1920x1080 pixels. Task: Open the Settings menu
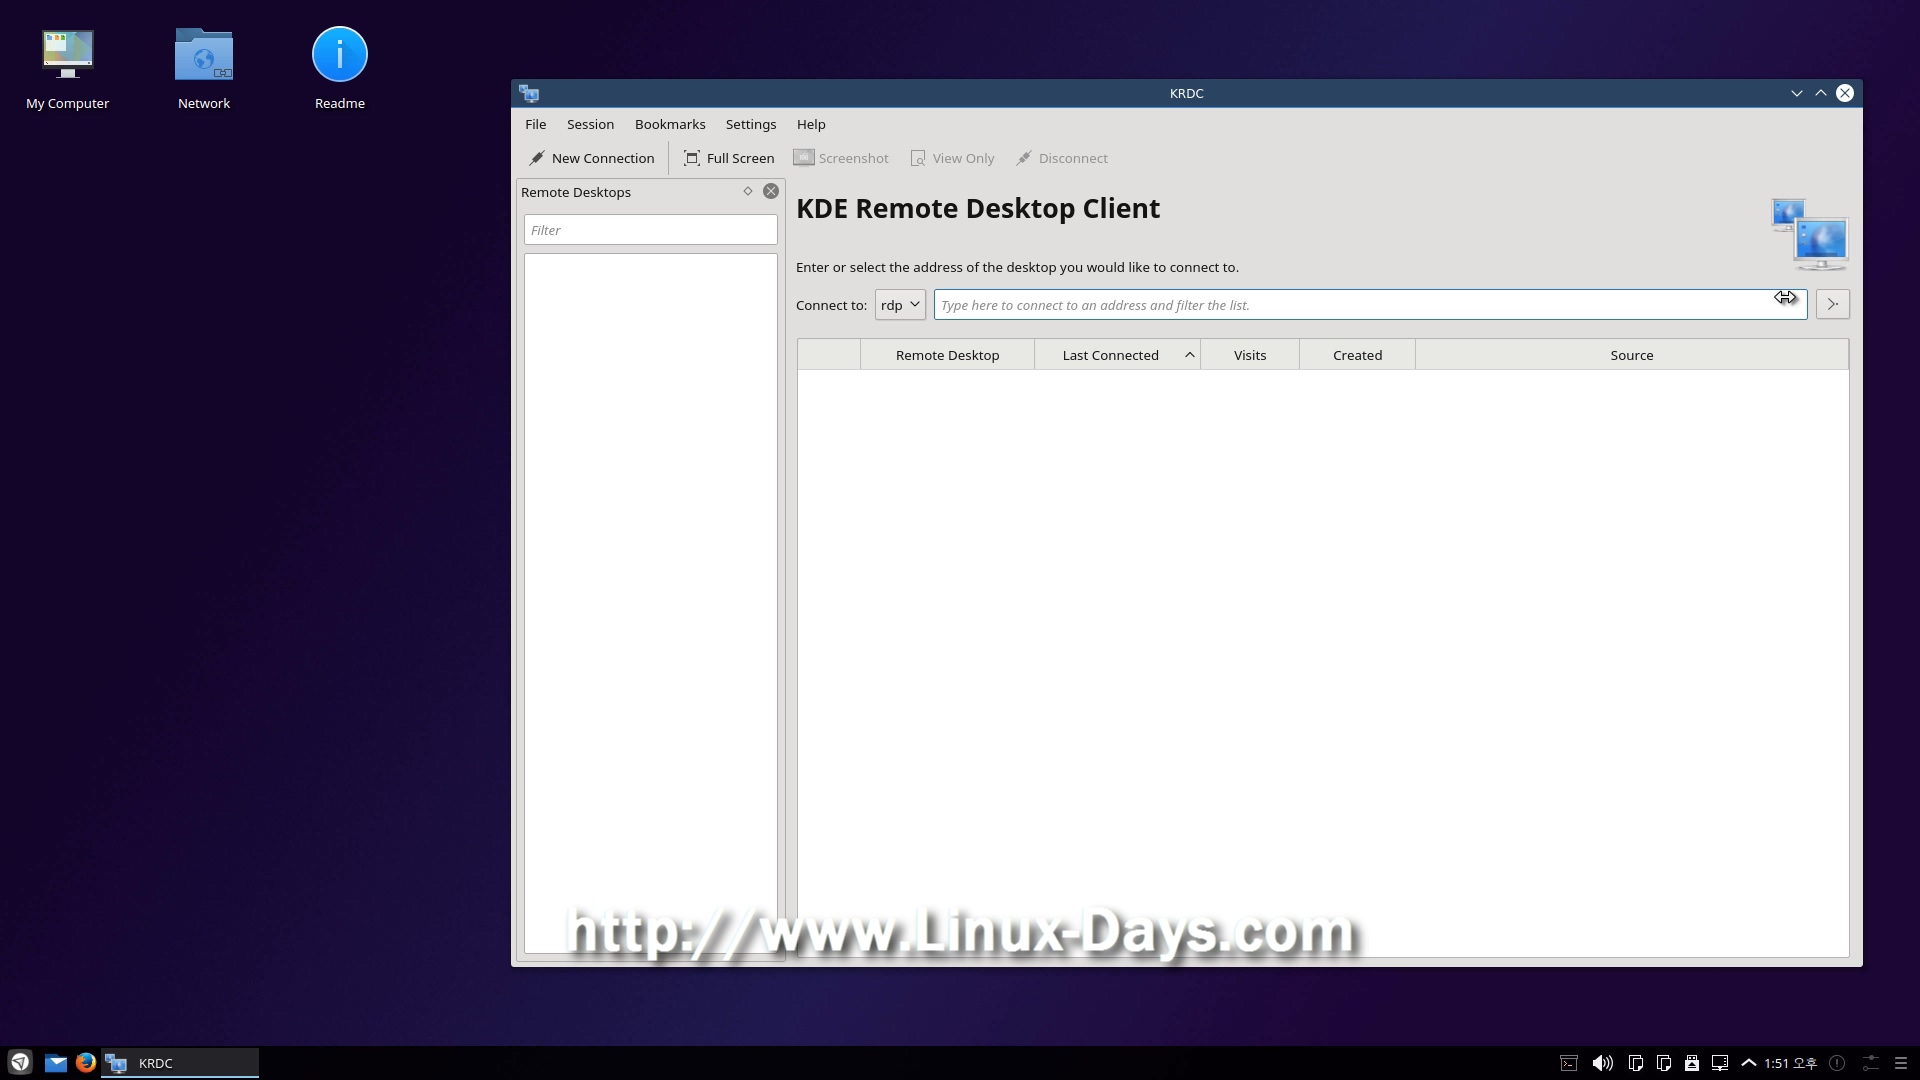[x=750, y=124]
